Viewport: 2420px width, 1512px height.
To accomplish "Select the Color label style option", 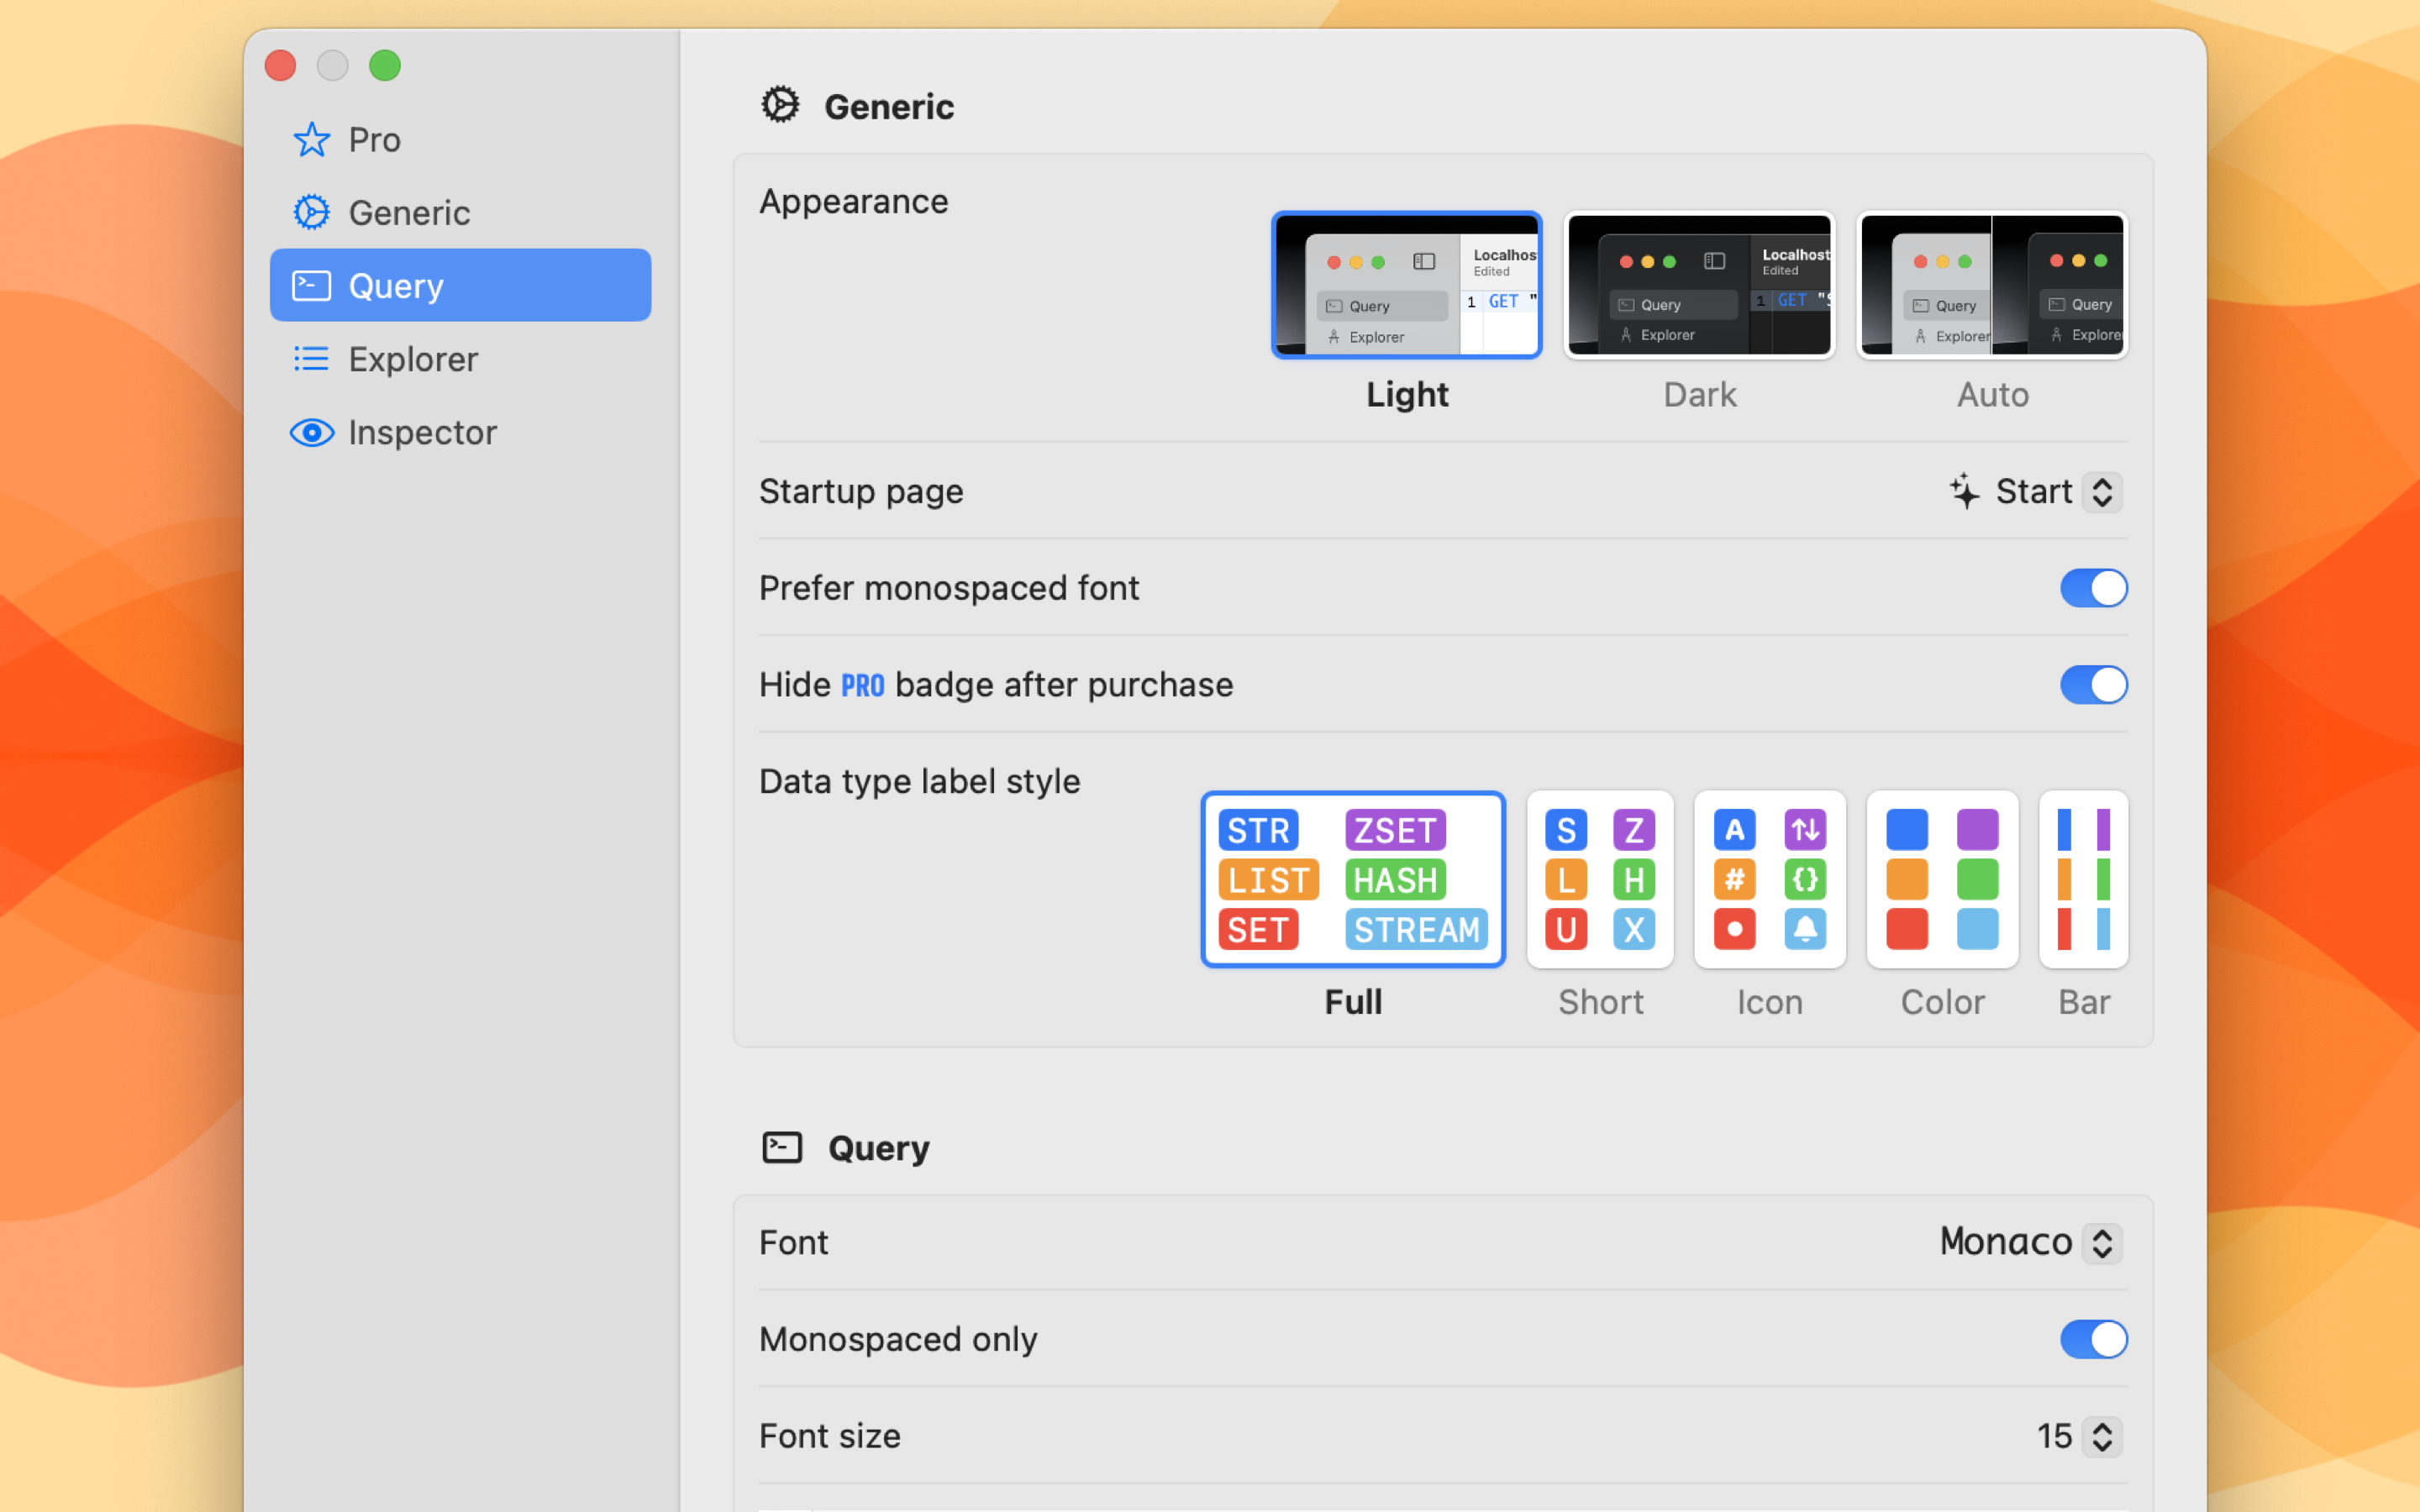I will point(1942,879).
